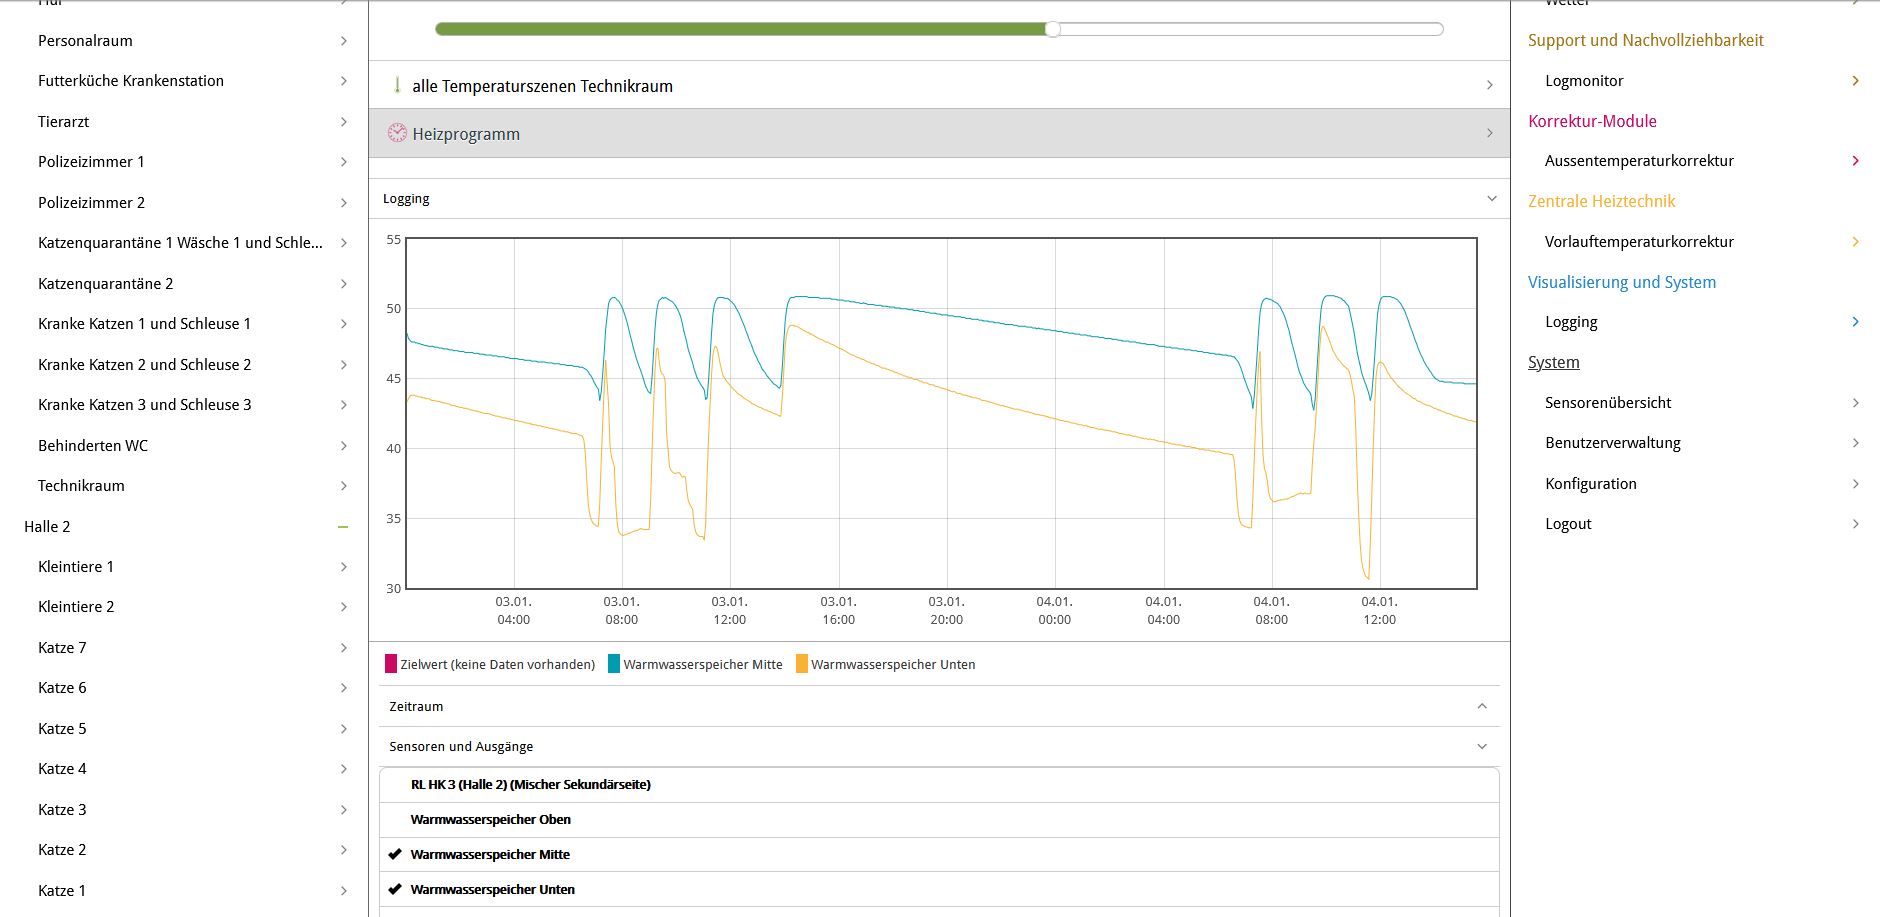
Task: Select Kleintiere 2 room
Action: tap(76, 606)
